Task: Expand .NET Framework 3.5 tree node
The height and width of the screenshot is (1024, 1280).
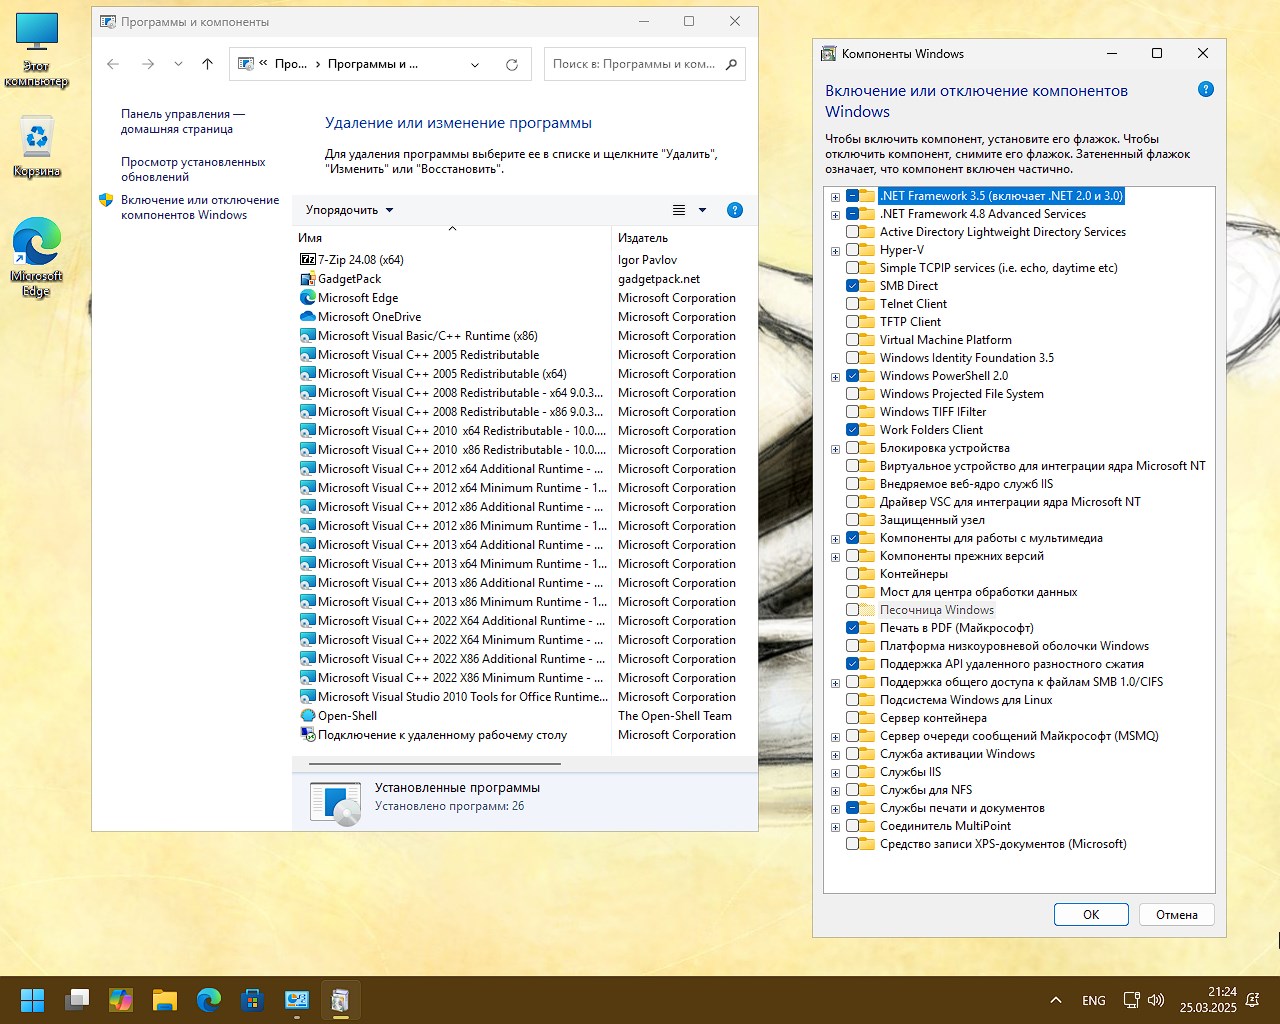Action: coord(835,196)
